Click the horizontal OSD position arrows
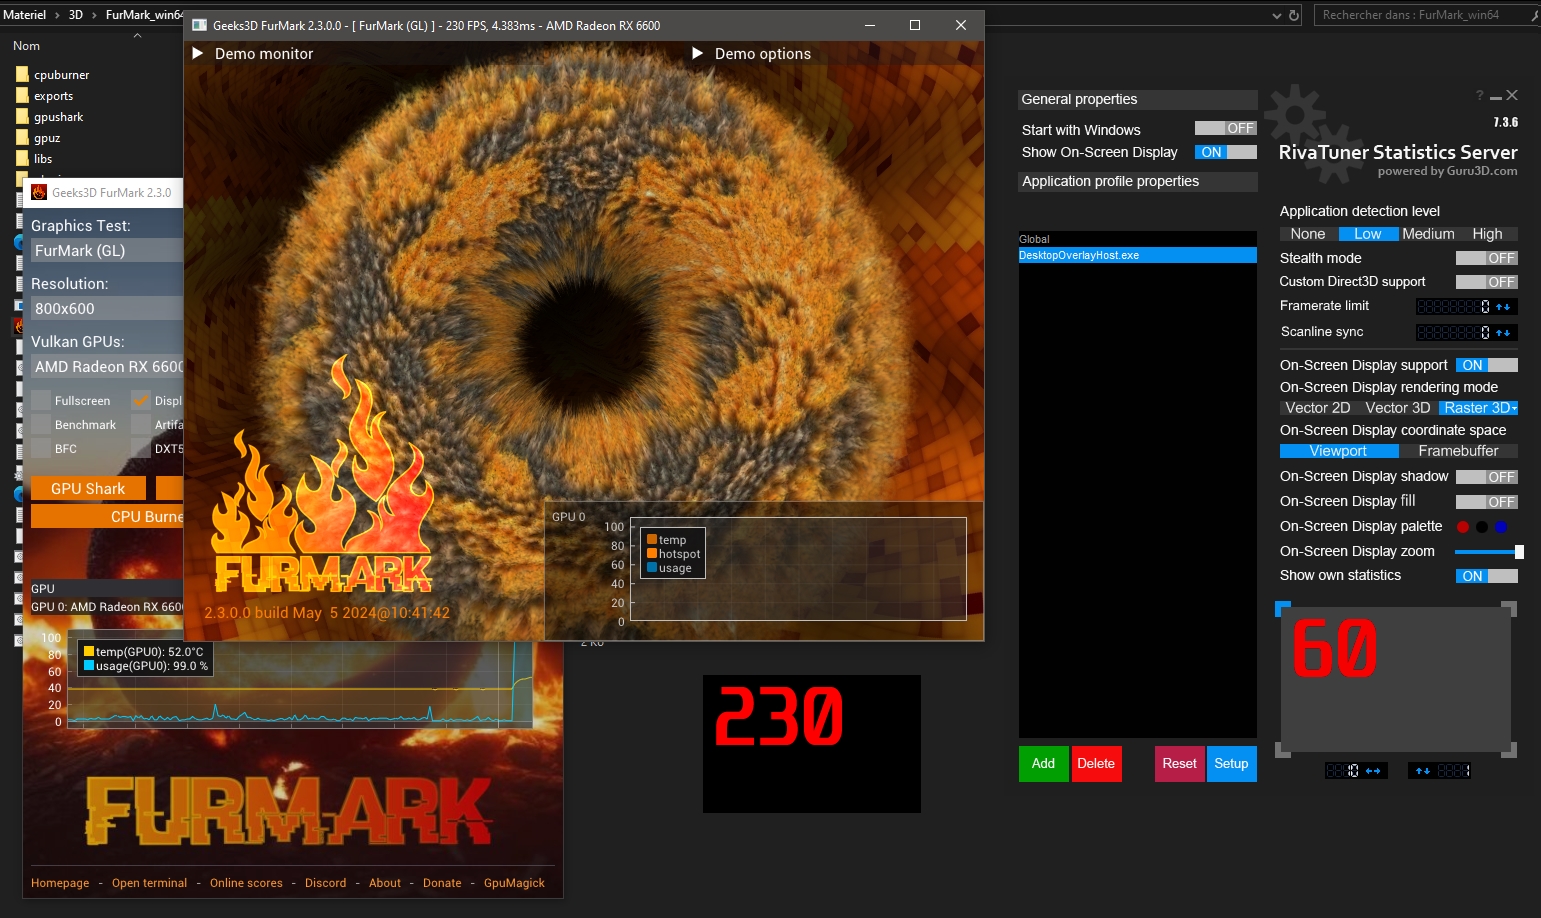1541x918 pixels. [x=1373, y=771]
